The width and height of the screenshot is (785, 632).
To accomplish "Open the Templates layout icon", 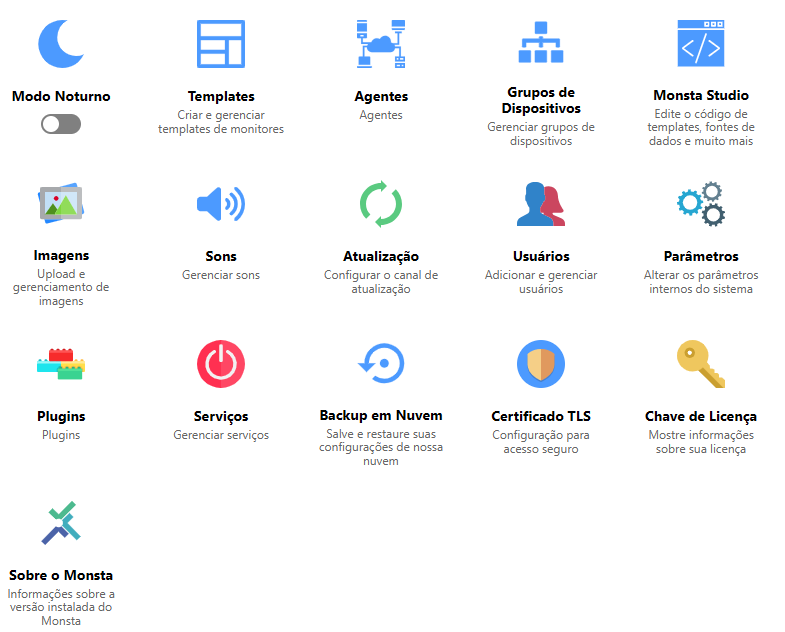I will 221,44.
